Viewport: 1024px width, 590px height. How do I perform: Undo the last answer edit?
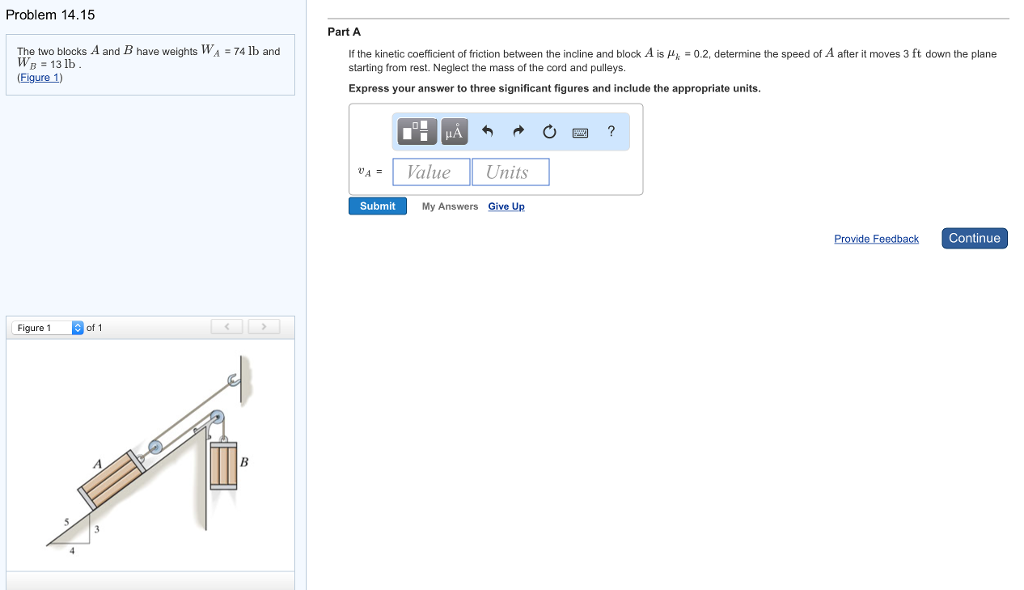click(x=487, y=131)
